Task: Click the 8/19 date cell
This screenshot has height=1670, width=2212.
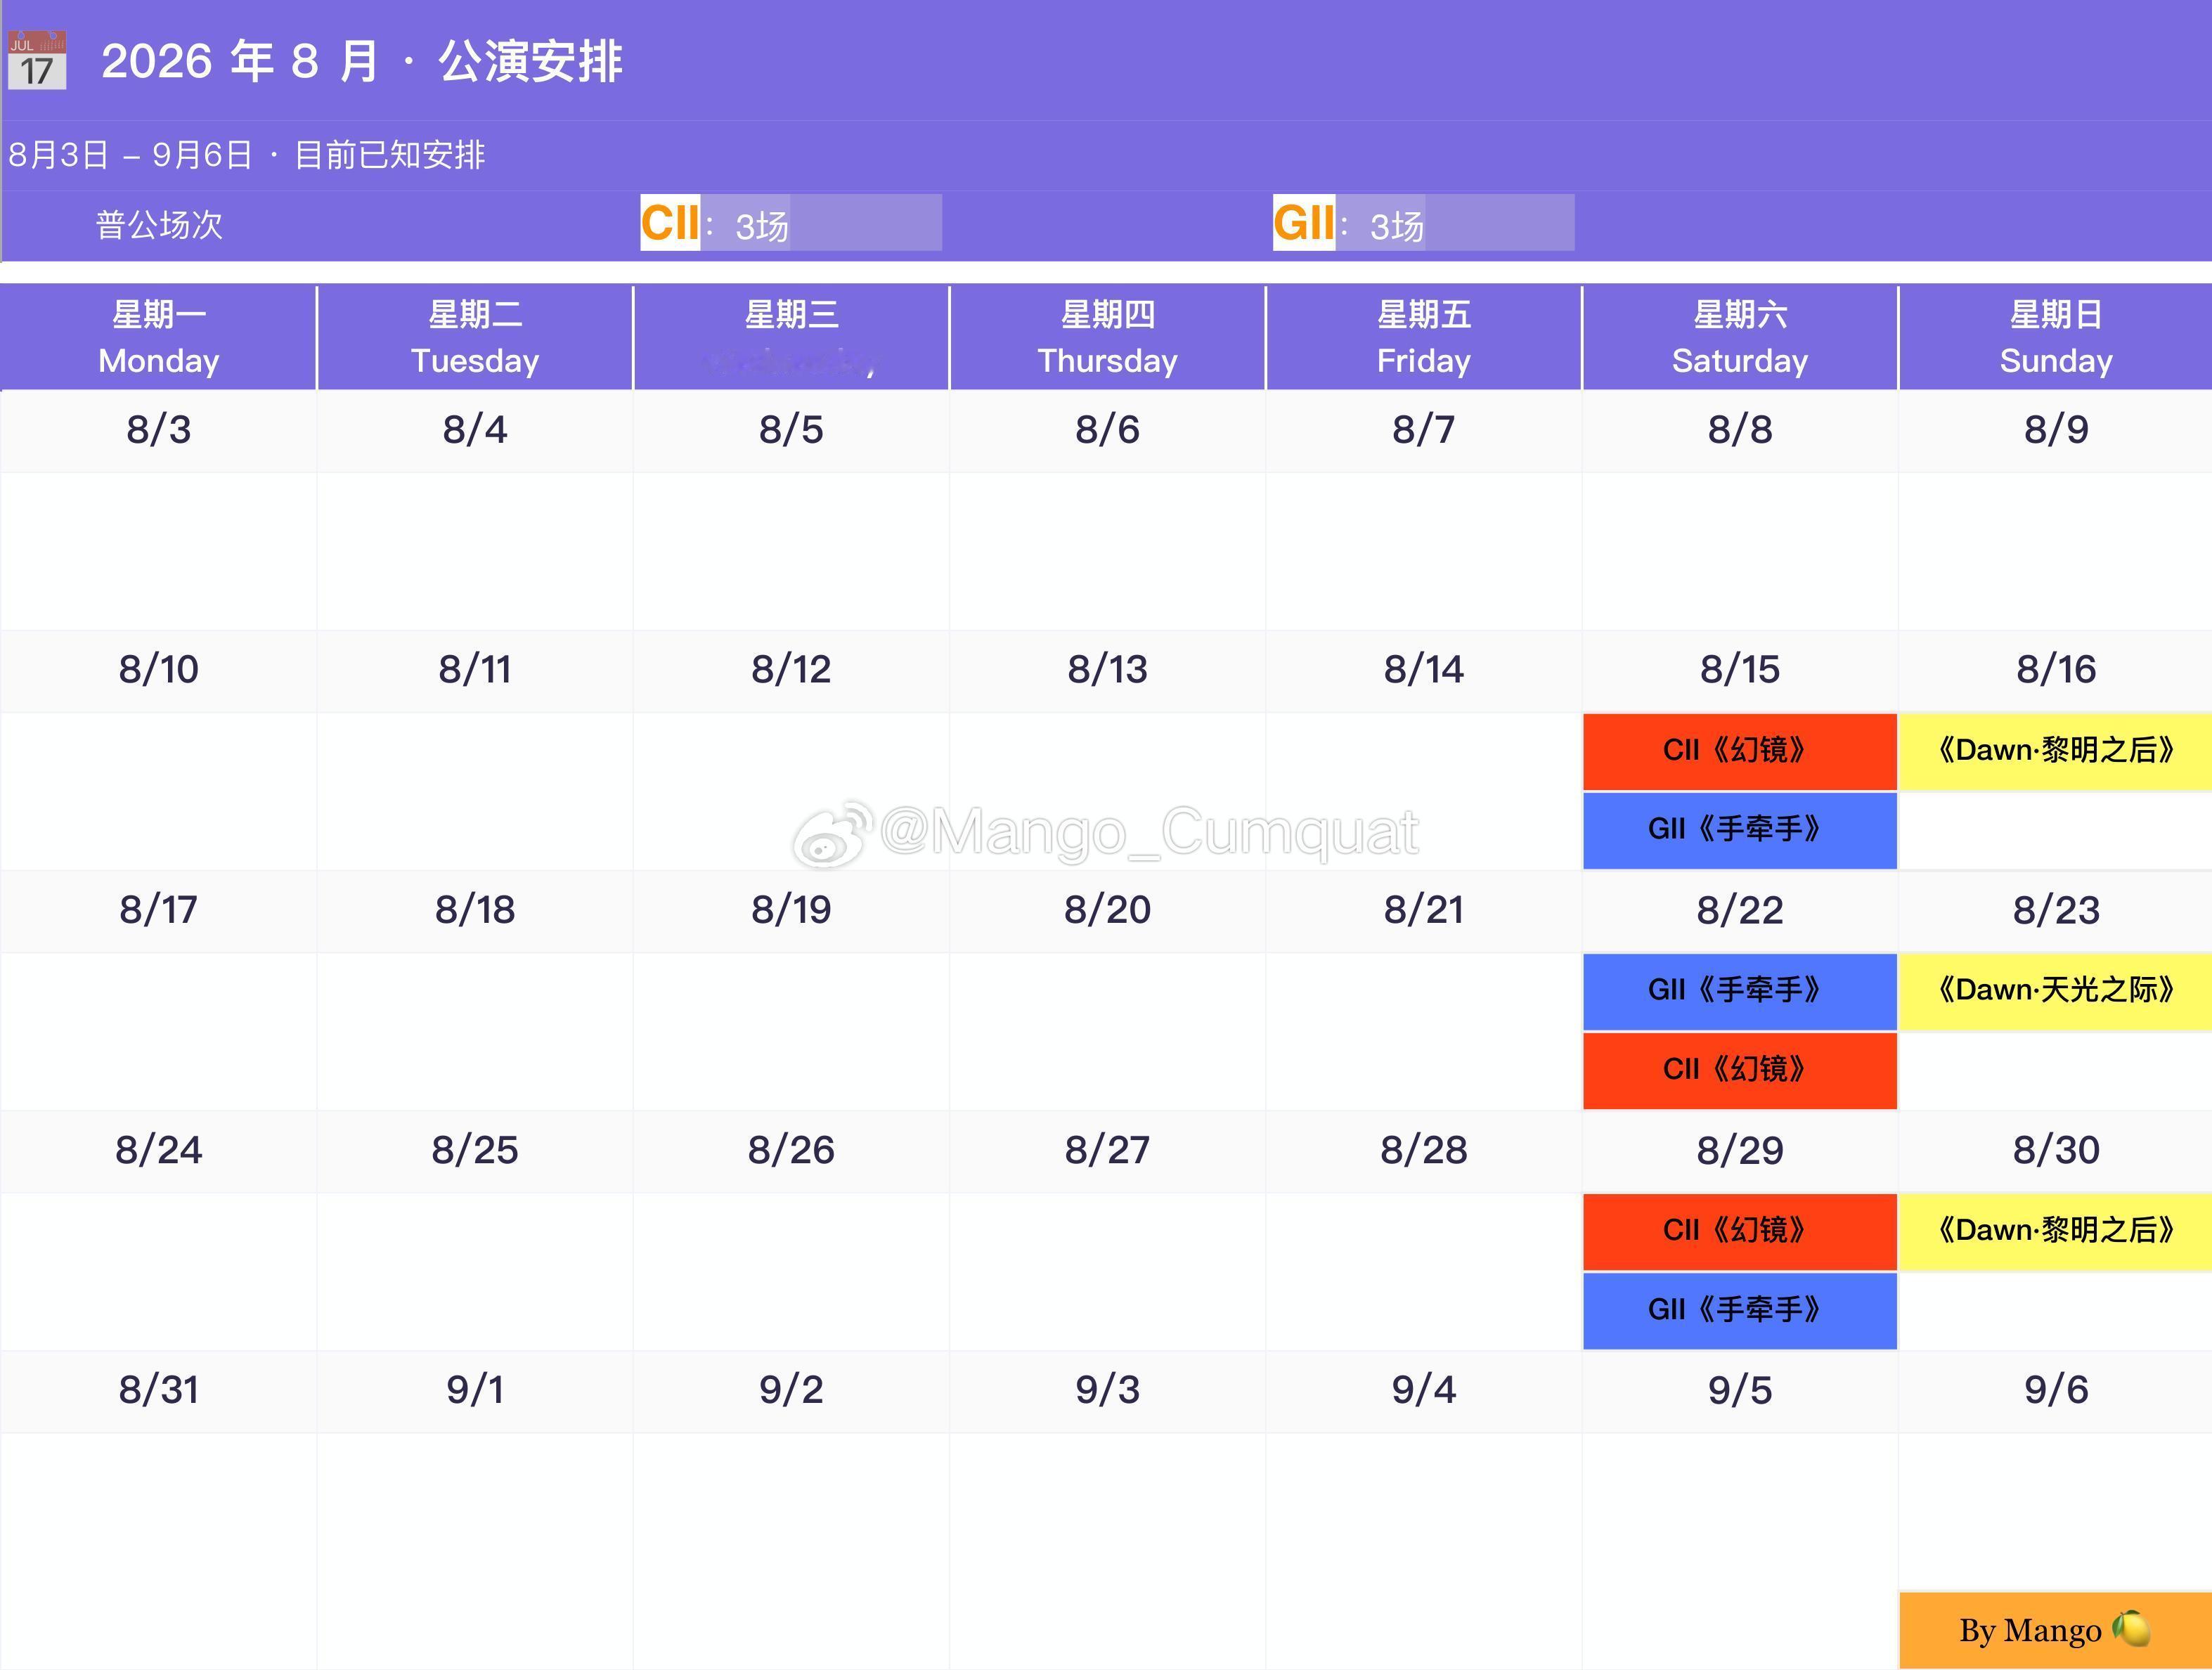Action: tap(791, 911)
